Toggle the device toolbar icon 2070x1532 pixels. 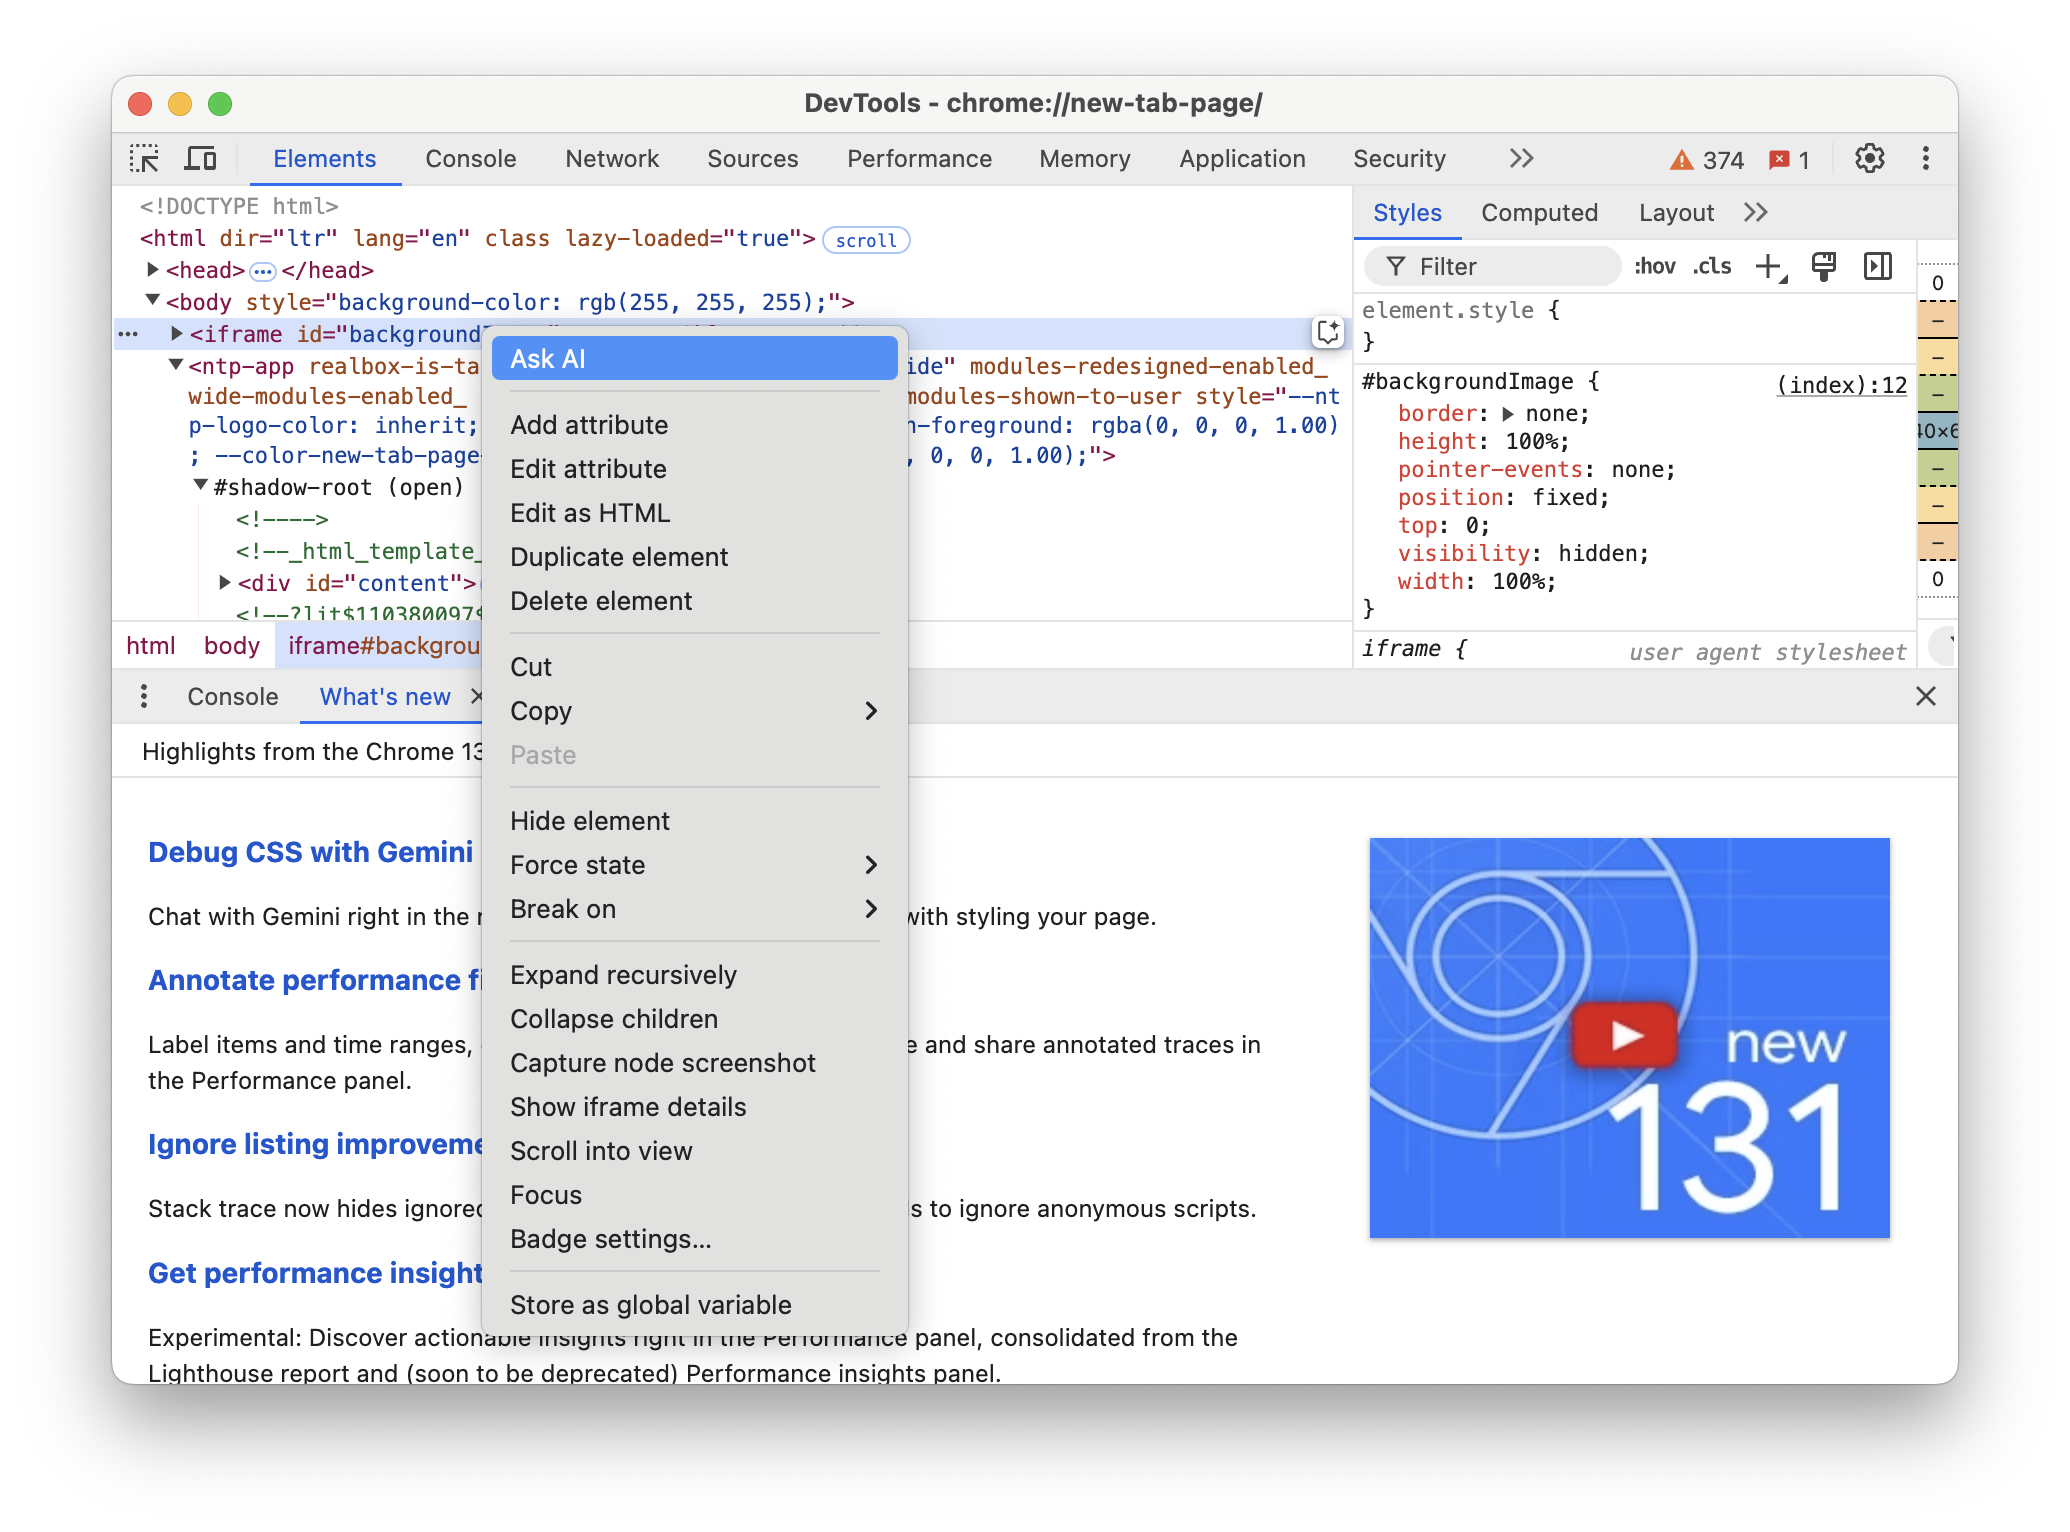click(x=201, y=159)
